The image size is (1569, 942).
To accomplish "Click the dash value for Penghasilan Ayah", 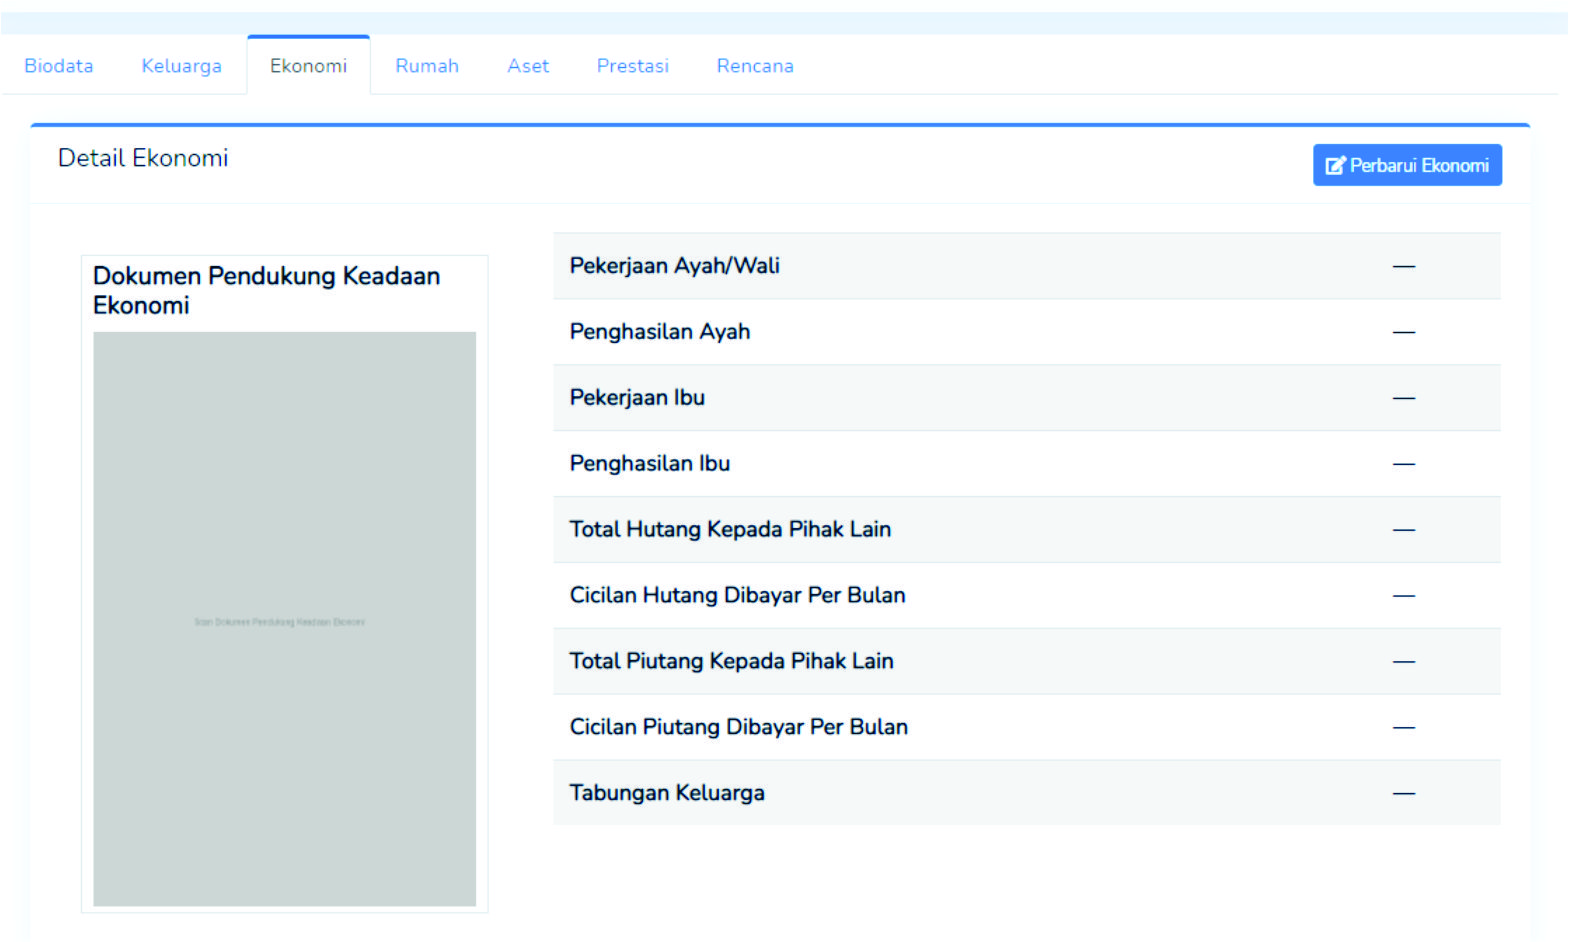I will coord(1404,332).
